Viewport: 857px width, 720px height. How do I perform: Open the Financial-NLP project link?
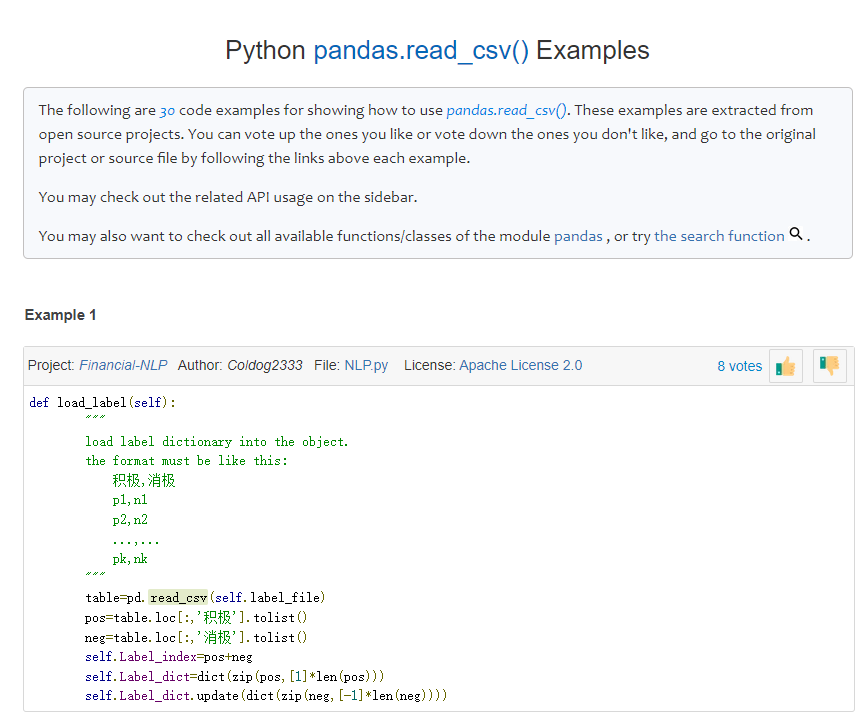click(x=123, y=365)
